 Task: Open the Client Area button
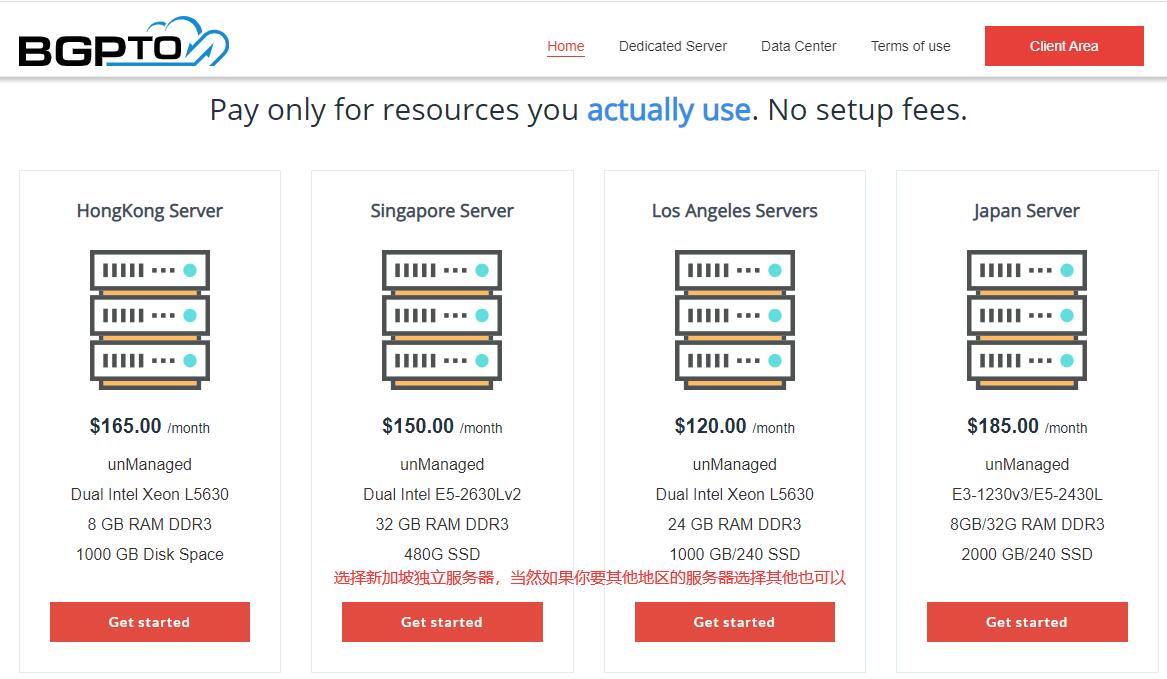coord(1064,46)
